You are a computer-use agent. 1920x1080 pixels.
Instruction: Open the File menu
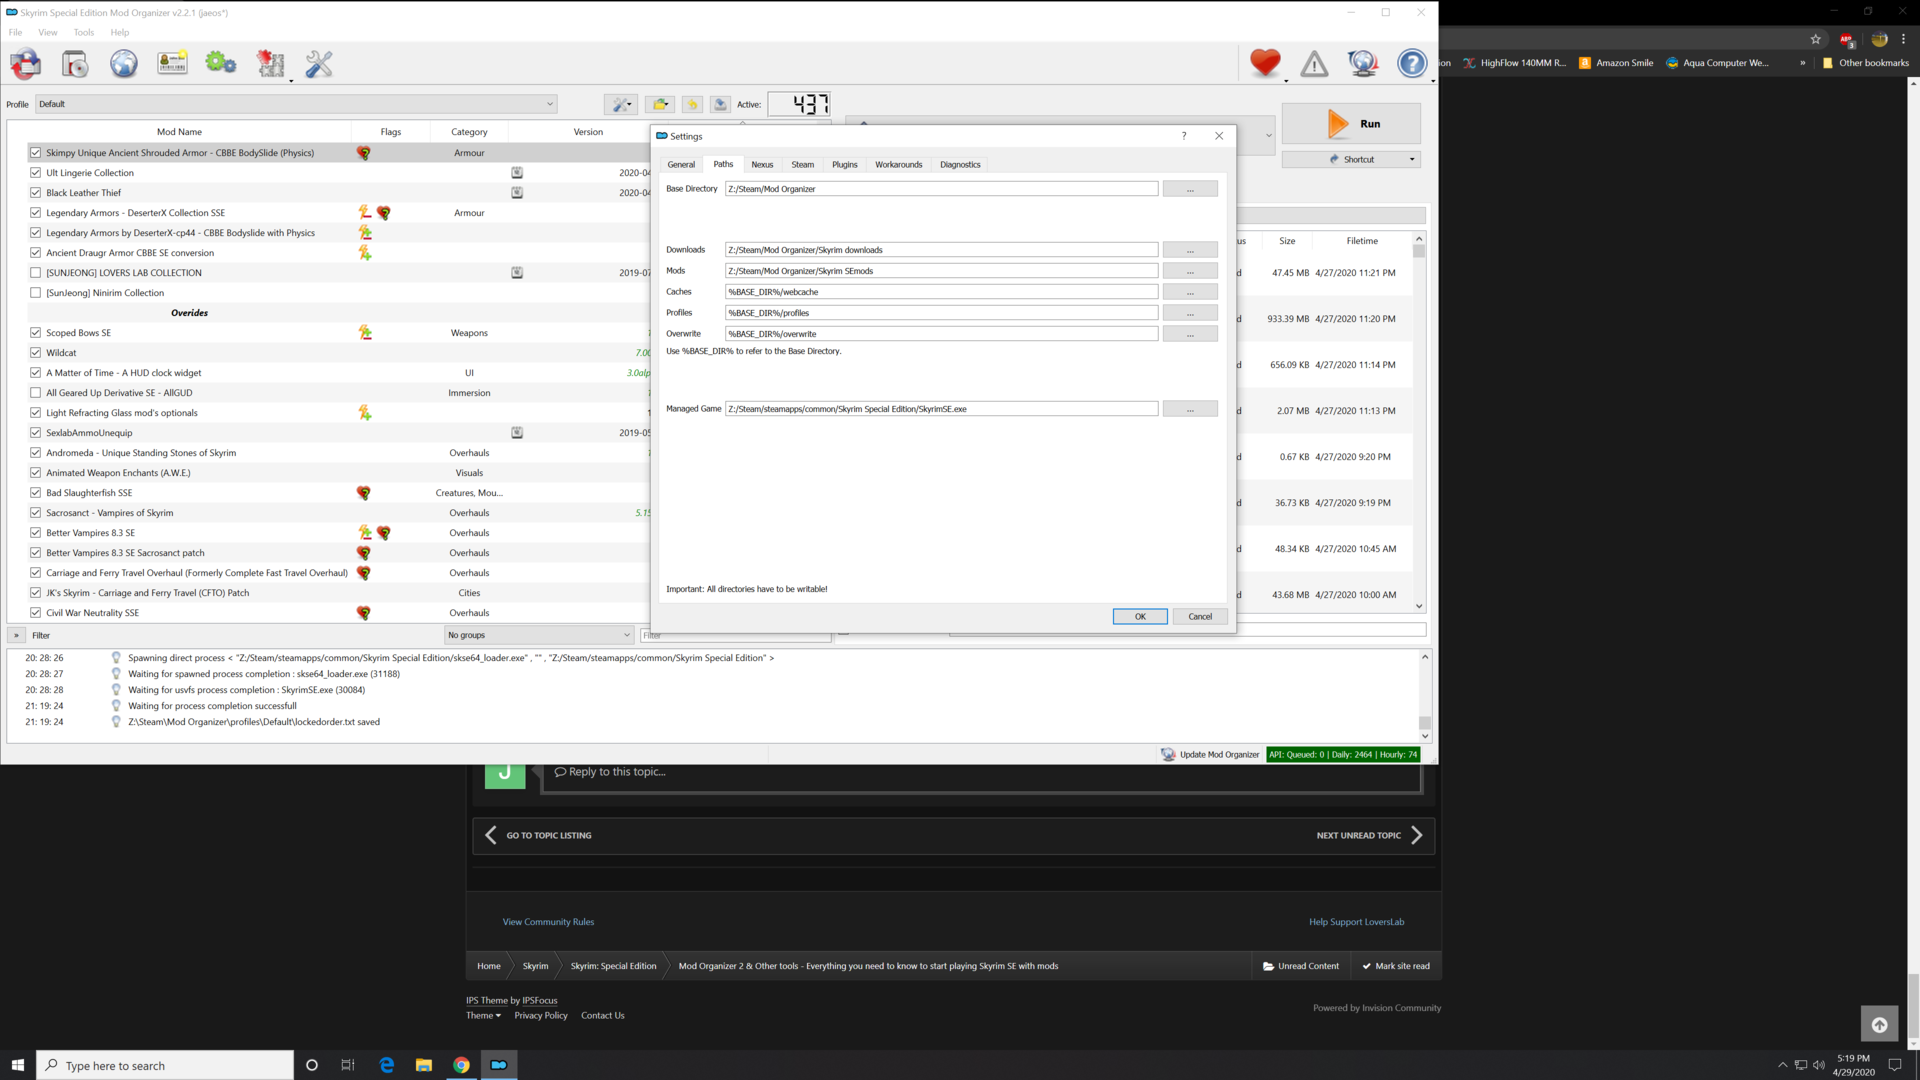[15, 32]
